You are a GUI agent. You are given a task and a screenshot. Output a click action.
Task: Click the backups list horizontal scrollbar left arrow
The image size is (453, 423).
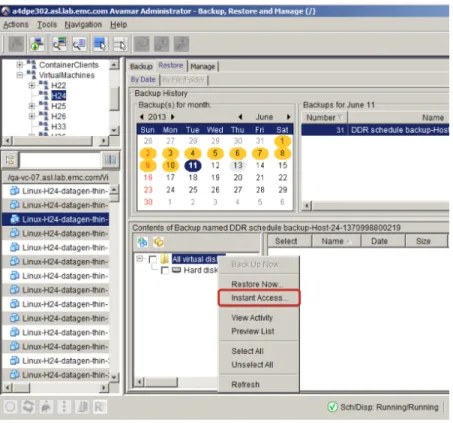(307, 206)
